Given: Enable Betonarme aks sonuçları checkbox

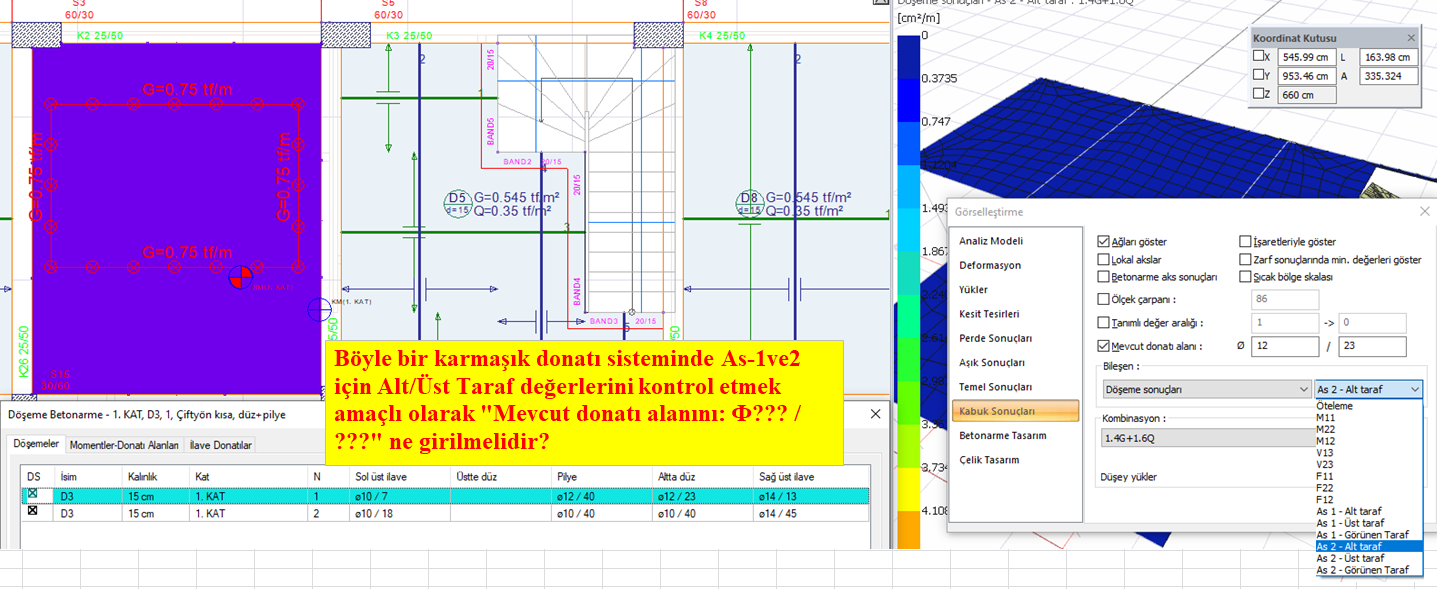Looking at the screenshot, I should coord(1104,276).
